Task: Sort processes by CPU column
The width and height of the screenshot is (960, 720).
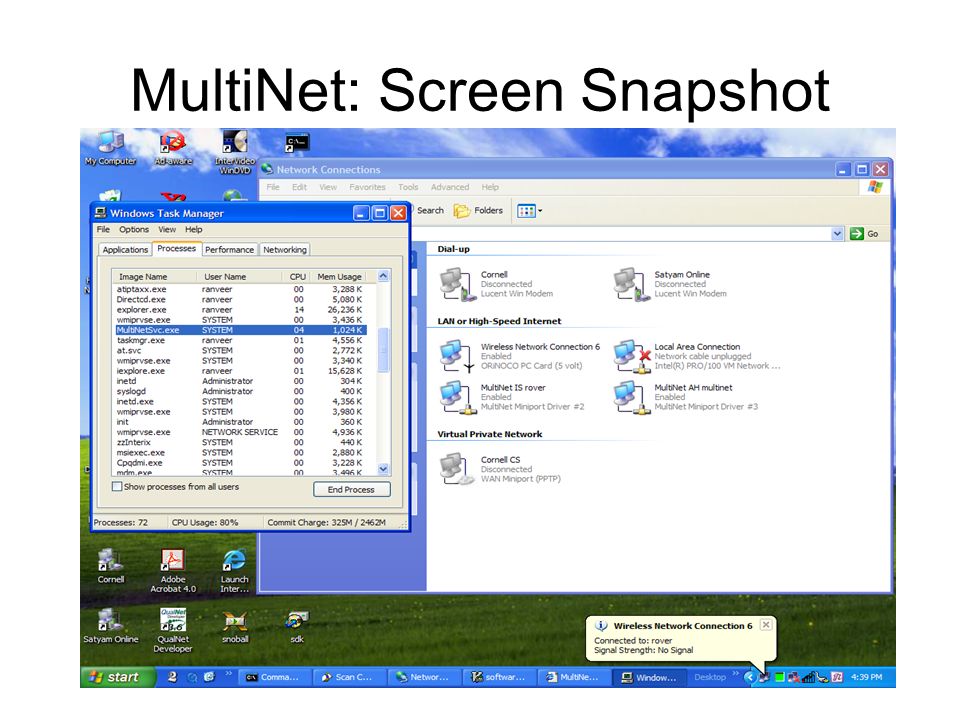Action: point(297,277)
